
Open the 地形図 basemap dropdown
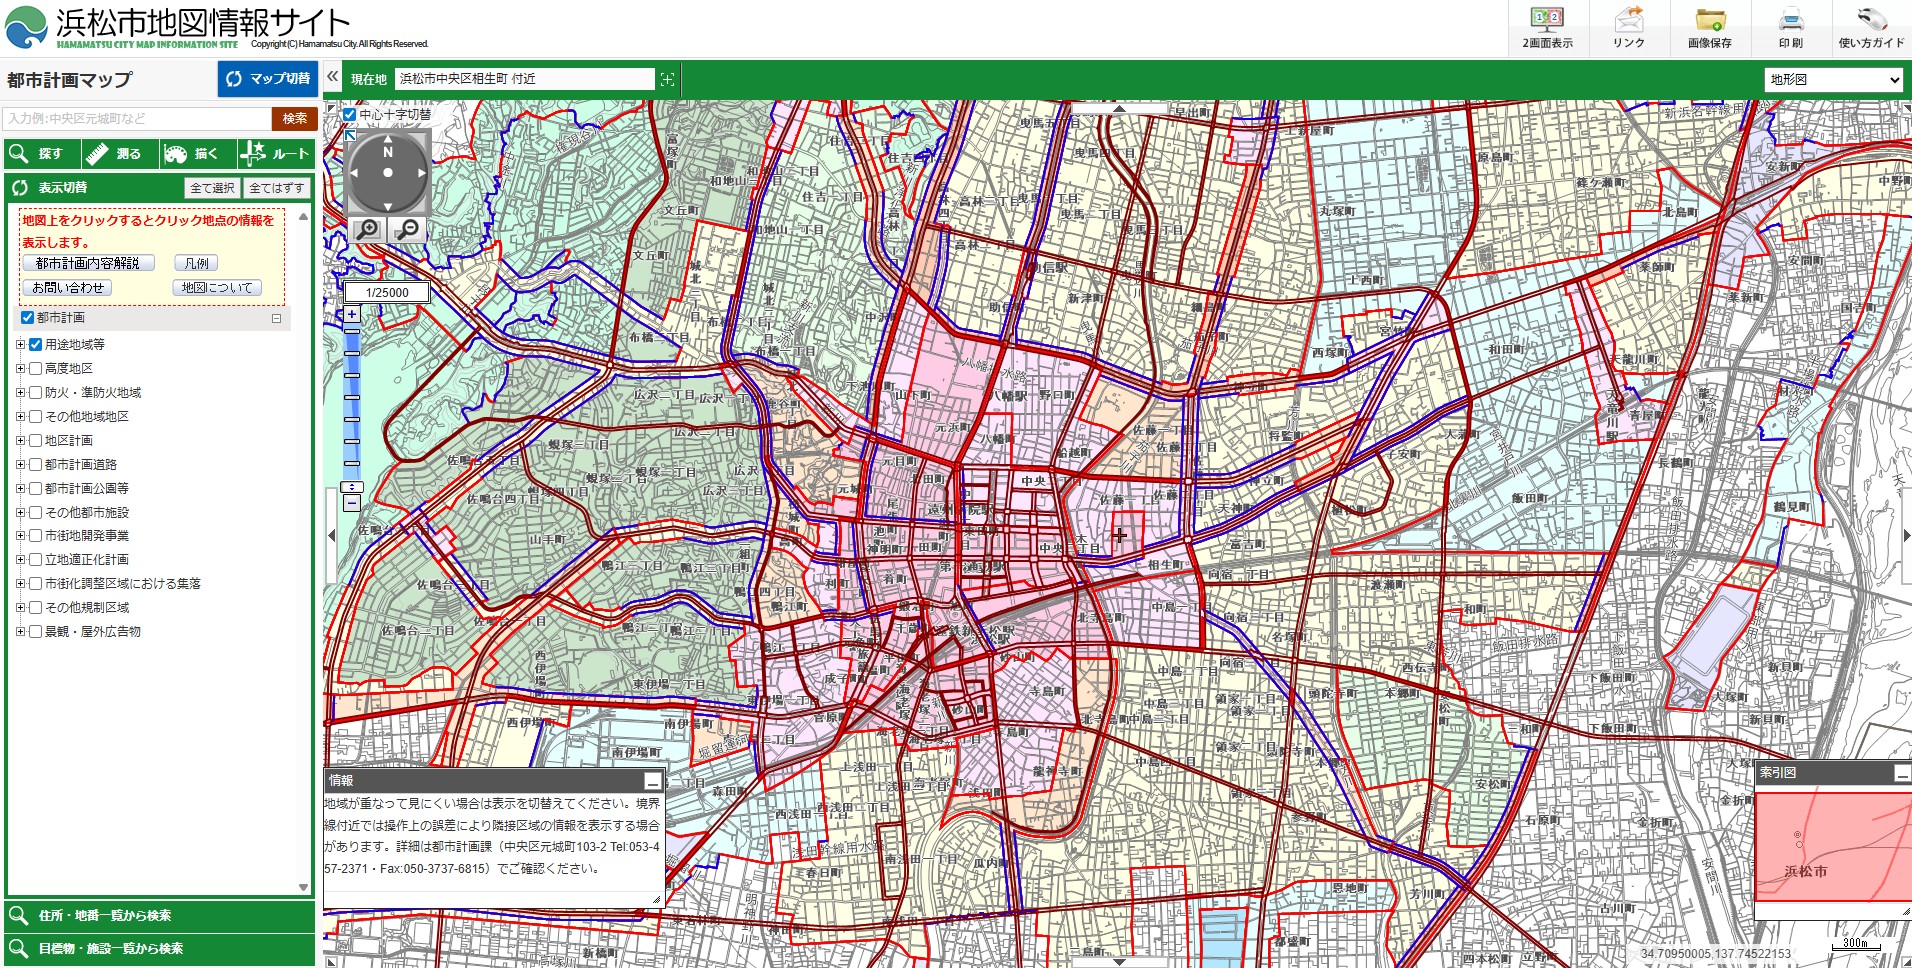coord(1833,79)
